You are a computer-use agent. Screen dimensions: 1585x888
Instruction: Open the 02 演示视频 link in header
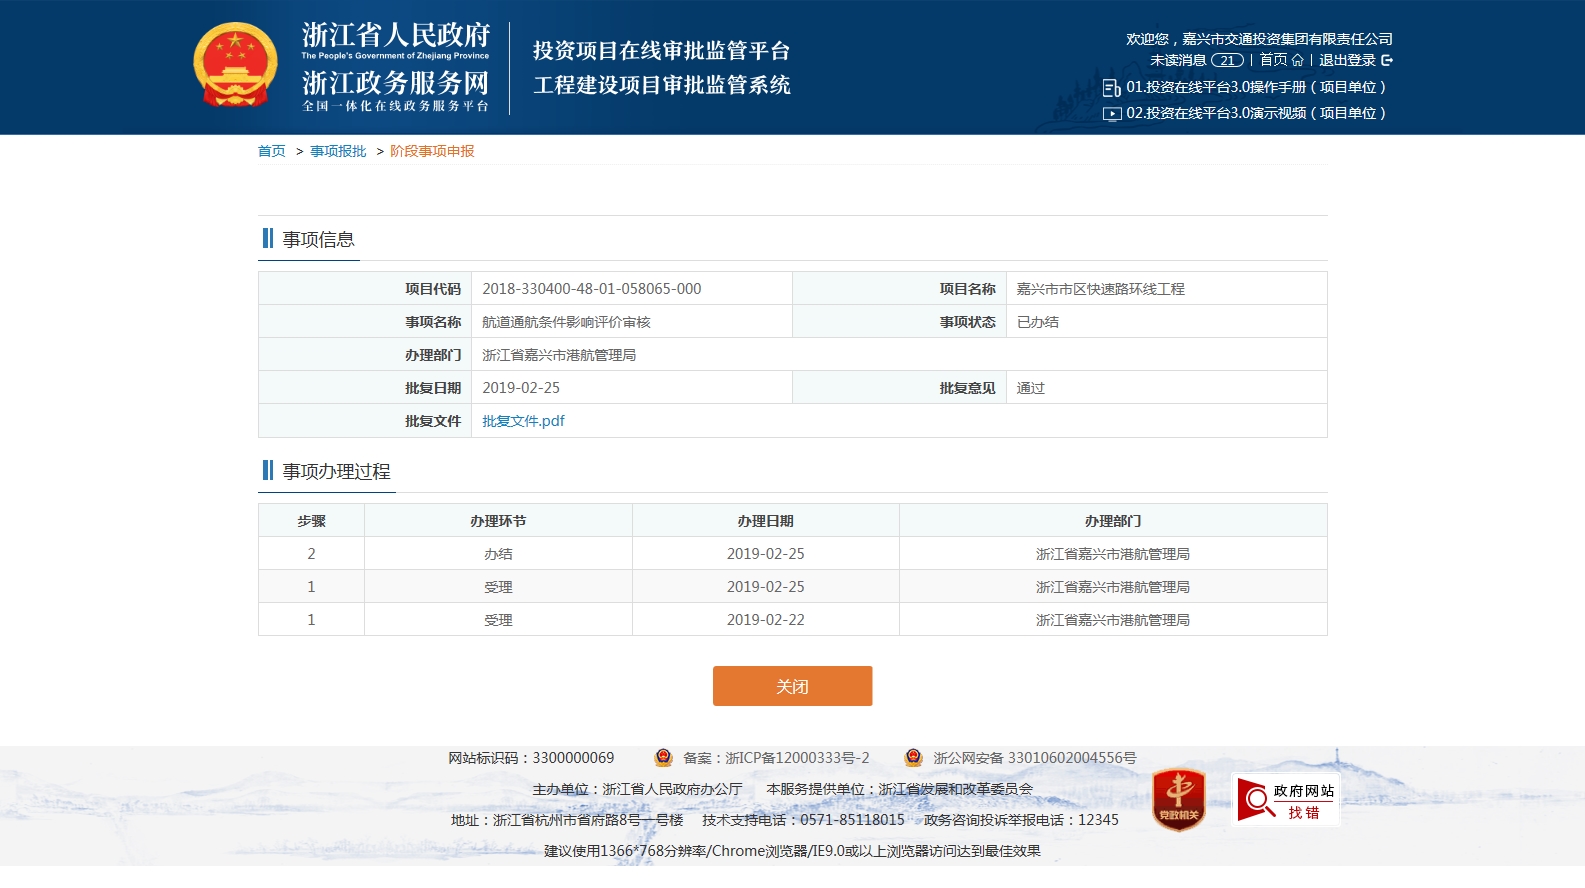1255,113
